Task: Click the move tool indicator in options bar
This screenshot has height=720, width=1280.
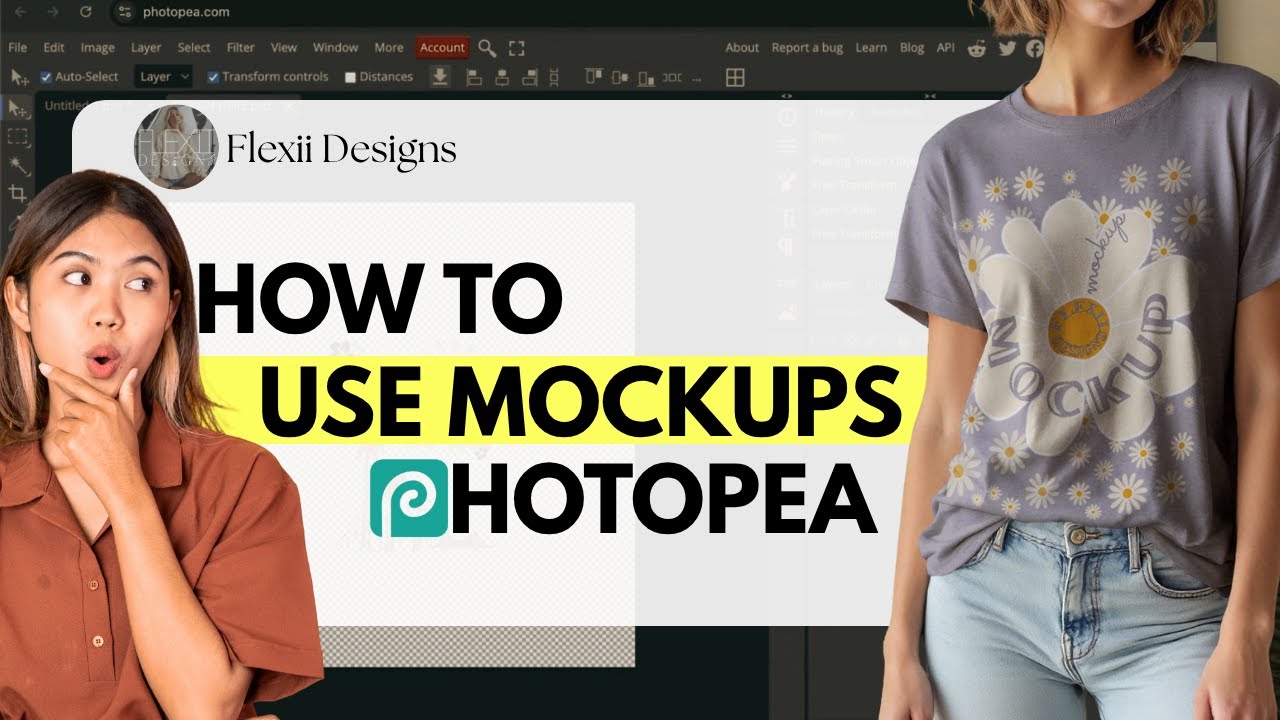Action: pyautogui.click(x=19, y=77)
